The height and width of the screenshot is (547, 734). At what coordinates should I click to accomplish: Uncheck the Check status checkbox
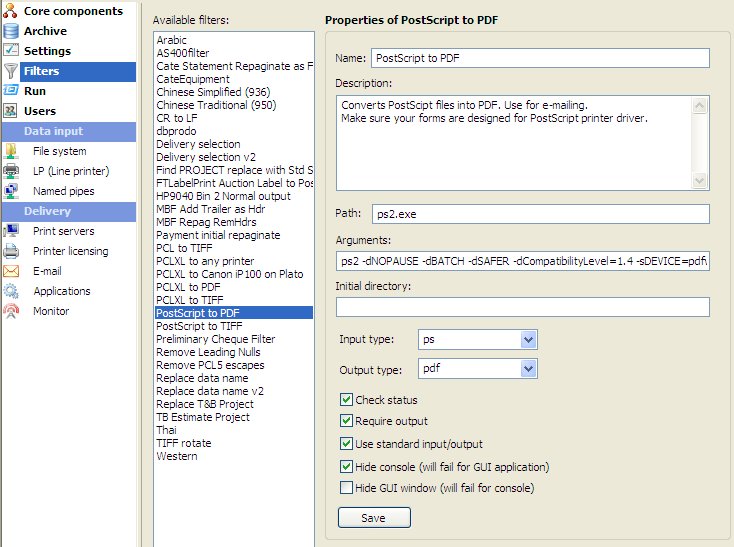coord(346,400)
